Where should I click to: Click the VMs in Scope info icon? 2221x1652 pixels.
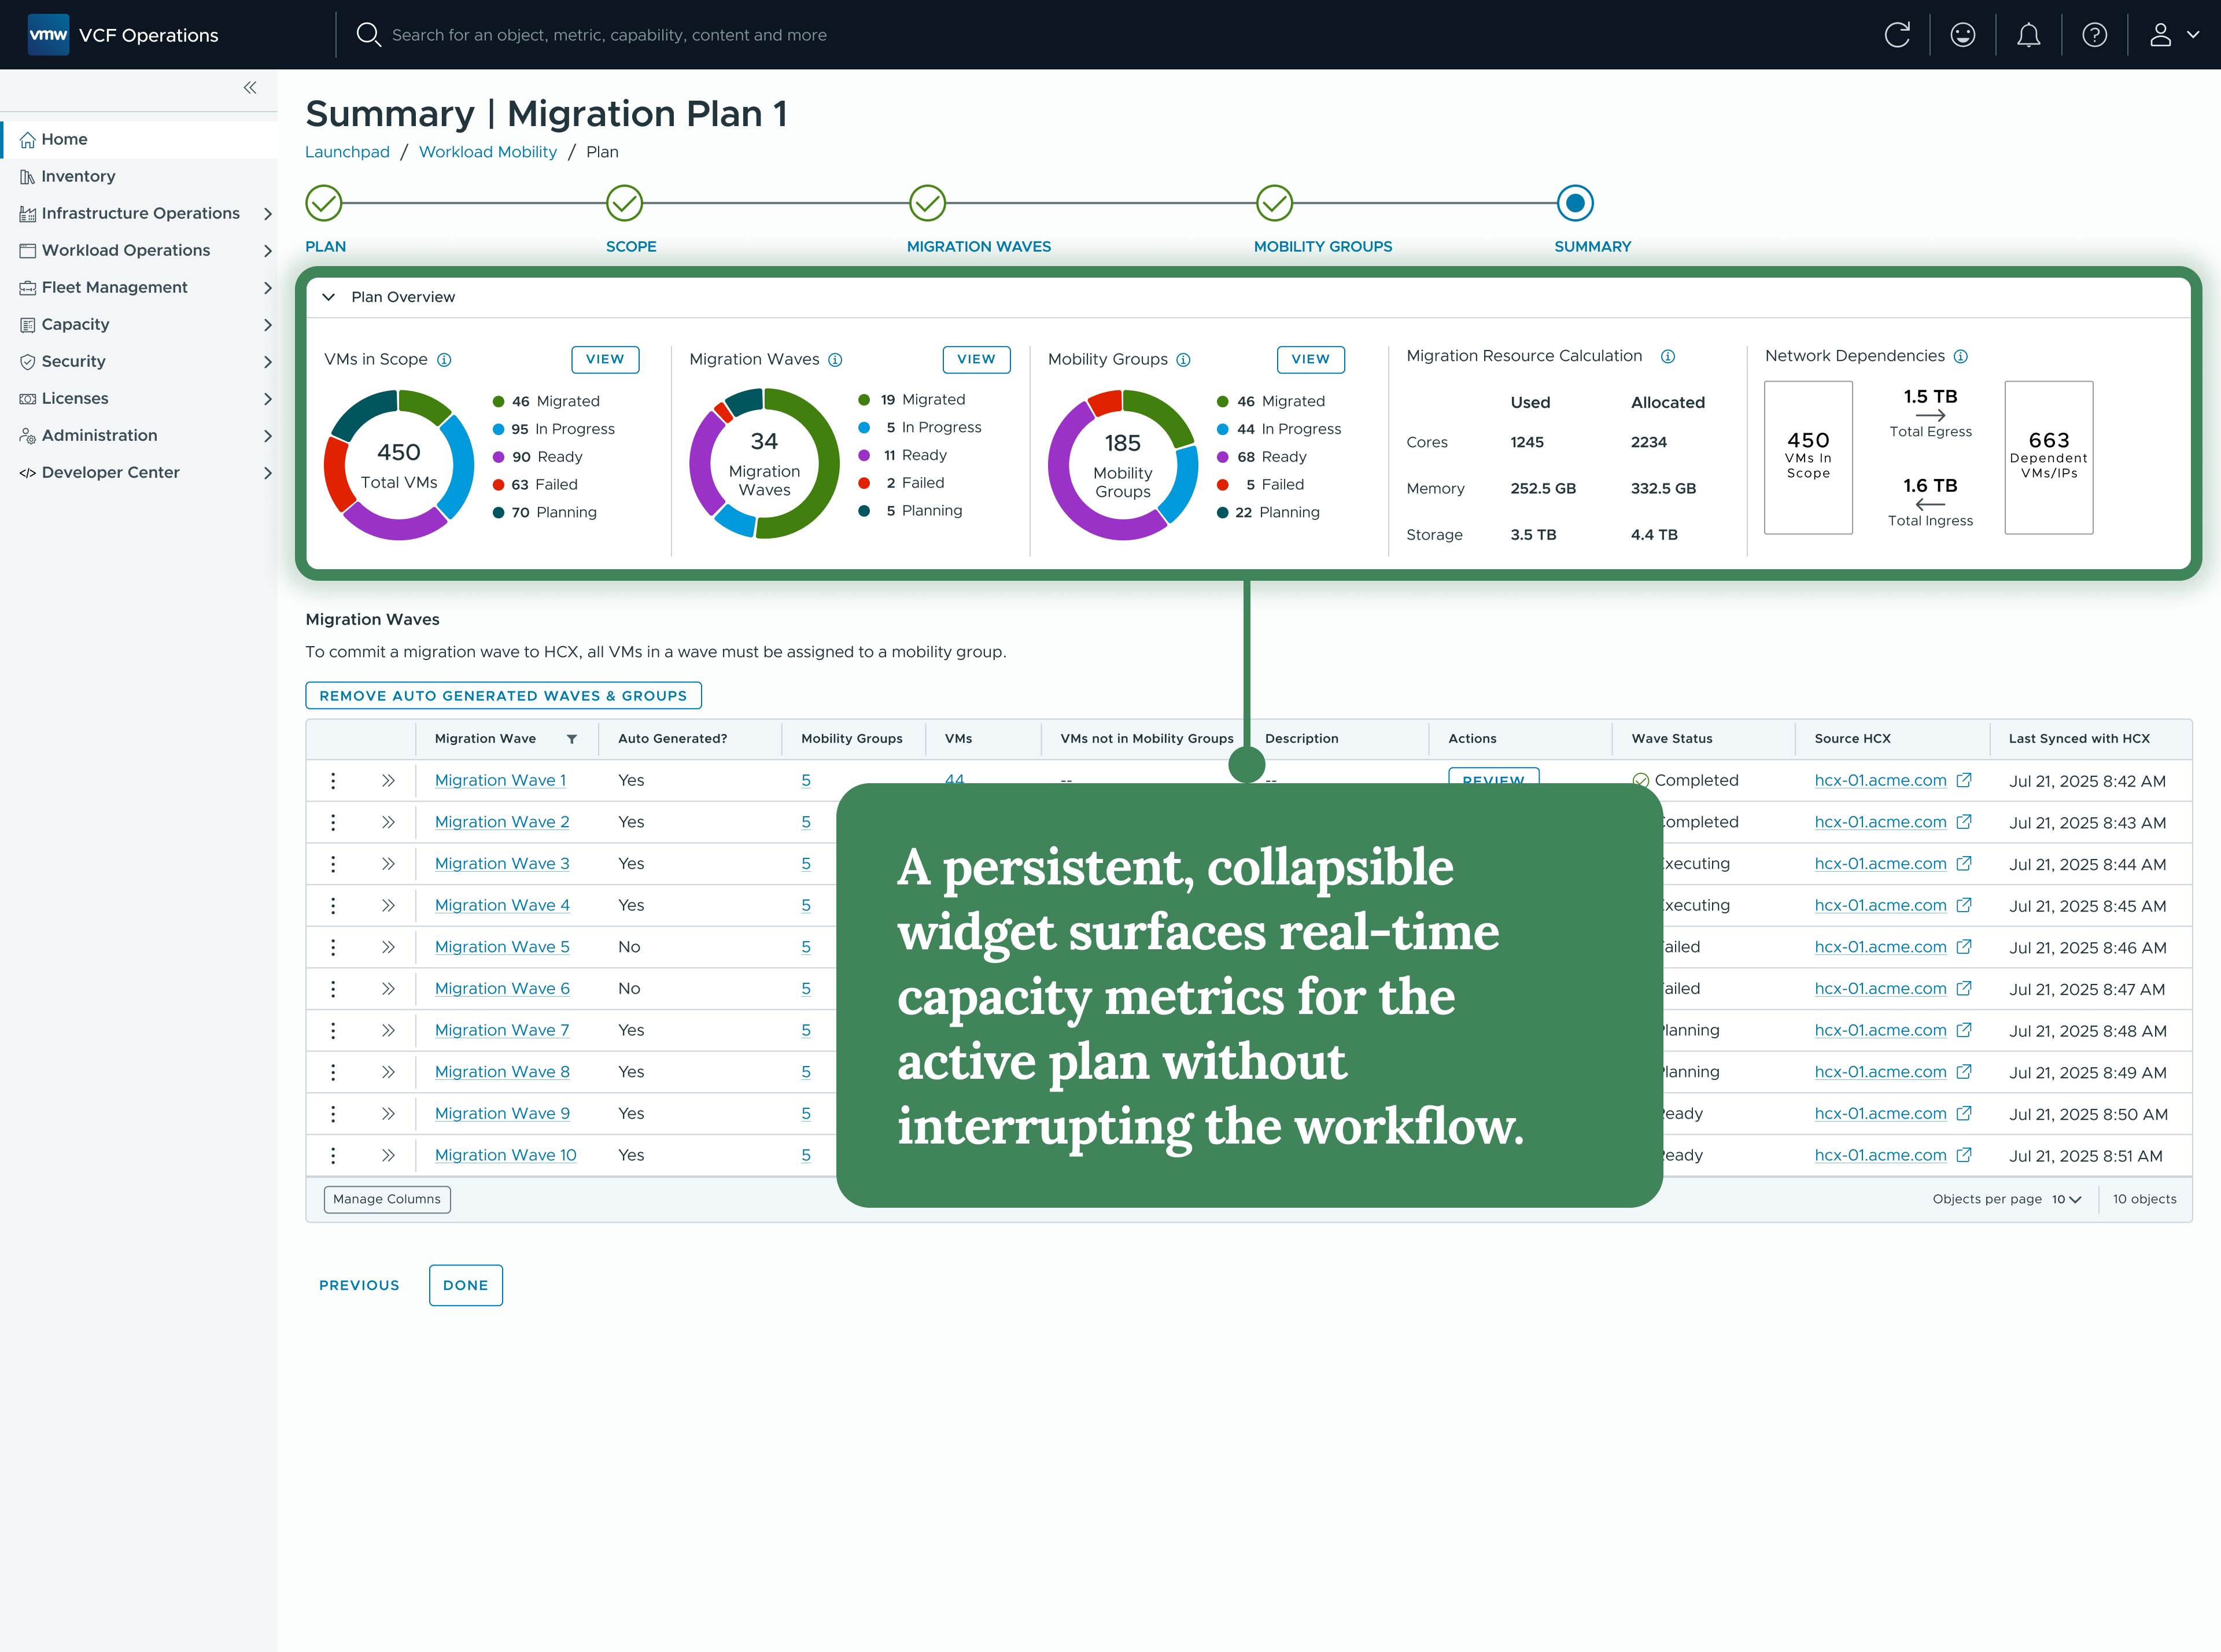(444, 360)
